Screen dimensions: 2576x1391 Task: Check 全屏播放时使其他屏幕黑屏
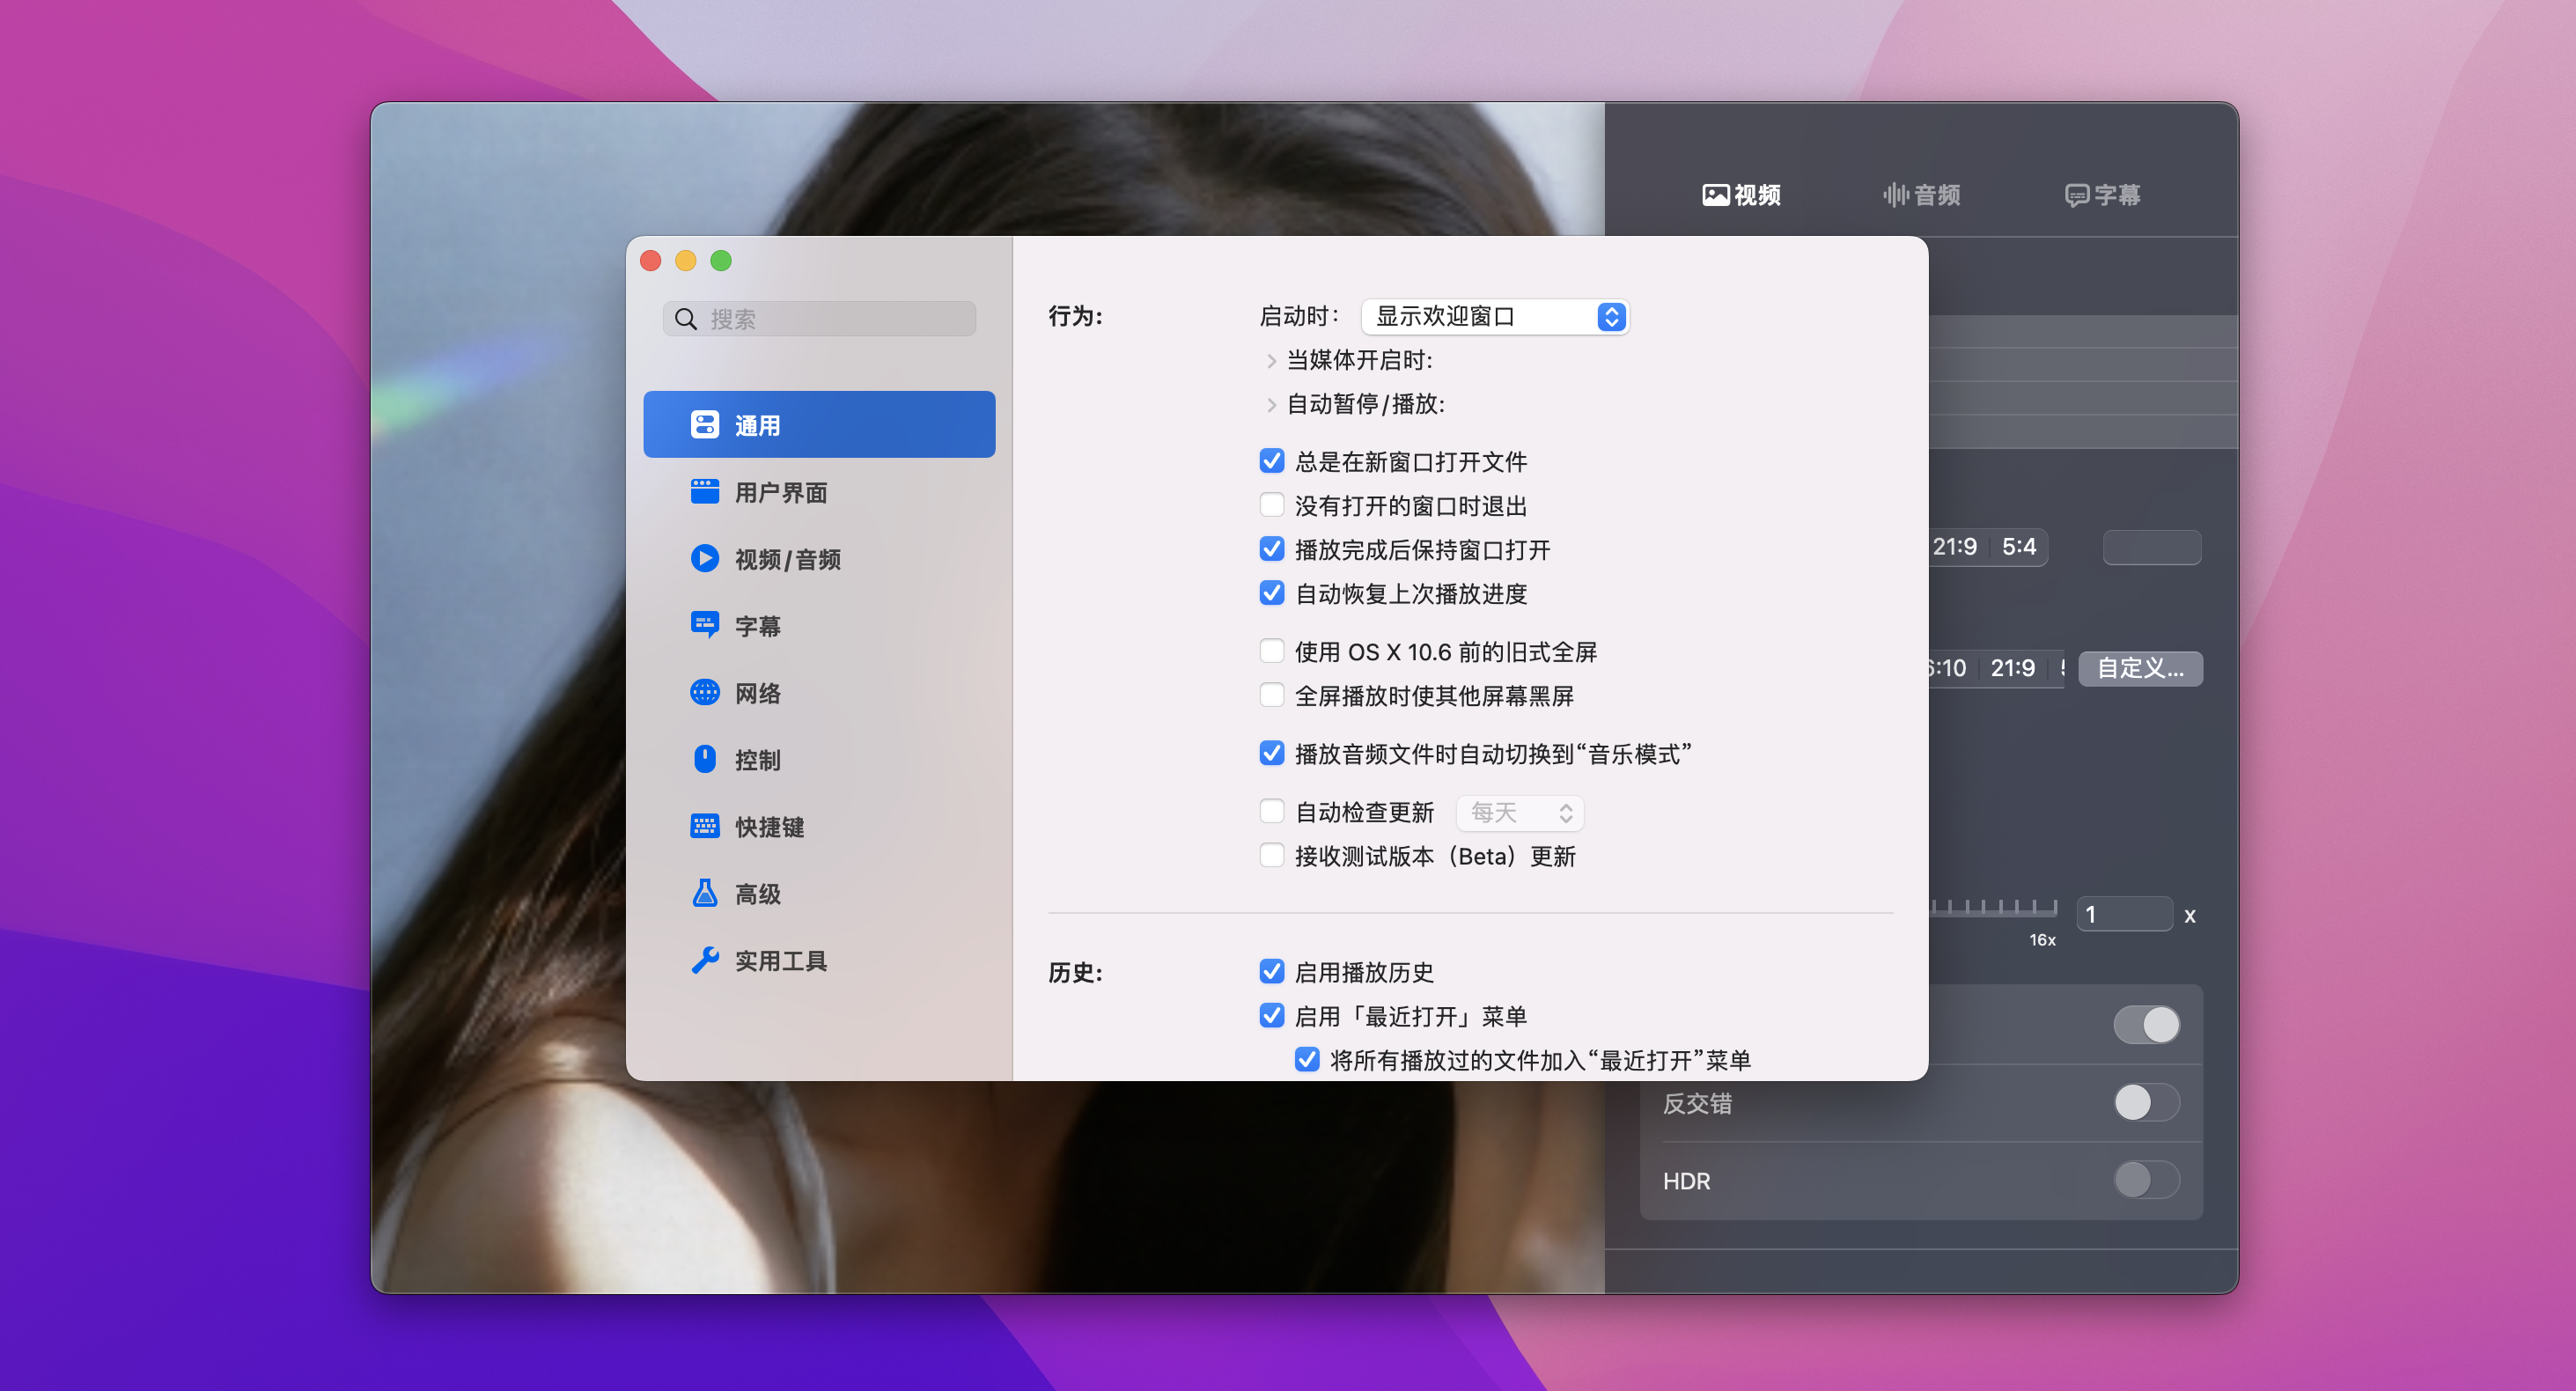click(x=1272, y=695)
